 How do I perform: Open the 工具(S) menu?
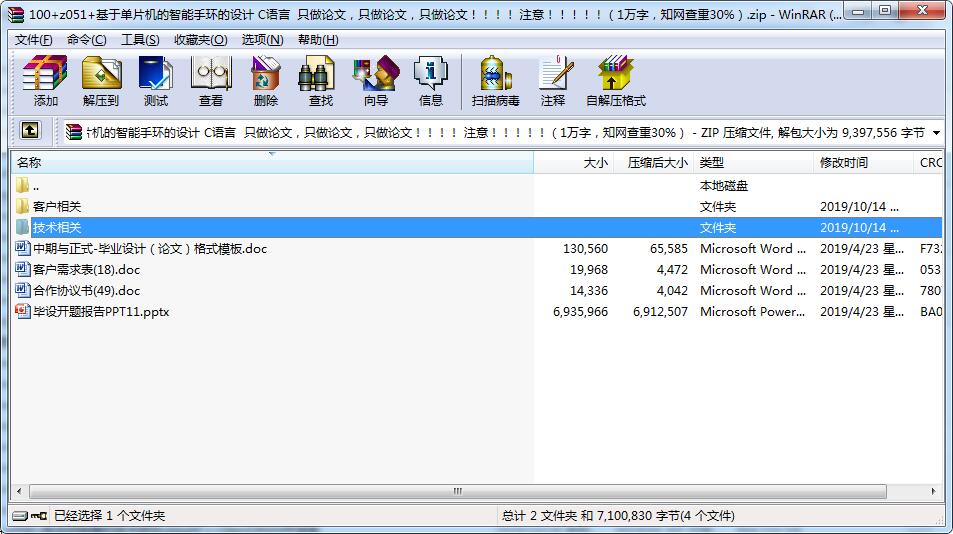pos(140,39)
